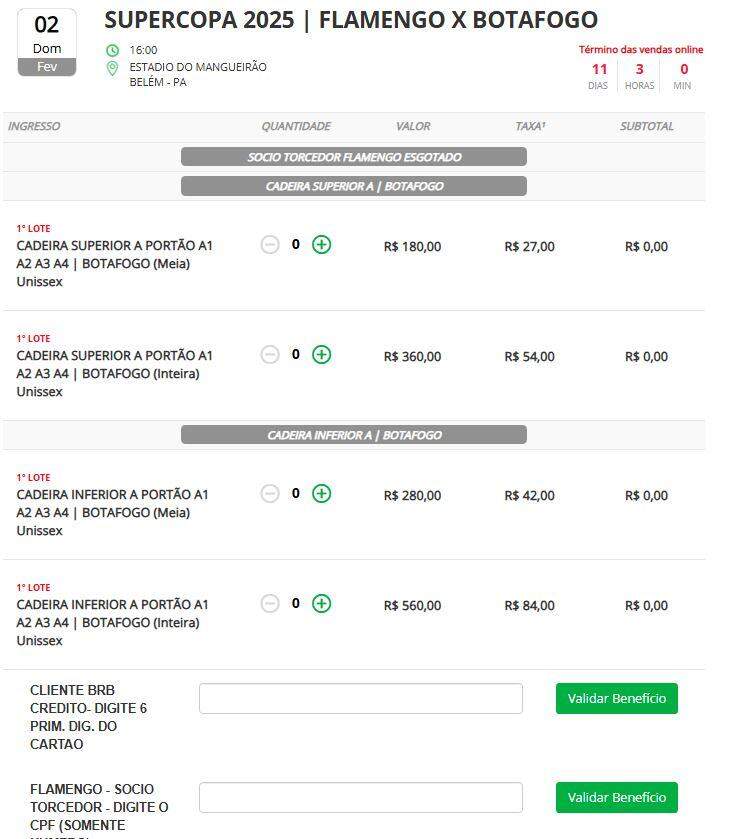This screenshot has width=743, height=839.
Task: Decrease Cadeira Inferior Botafogo Meia quantity
Action: (270, 494)
